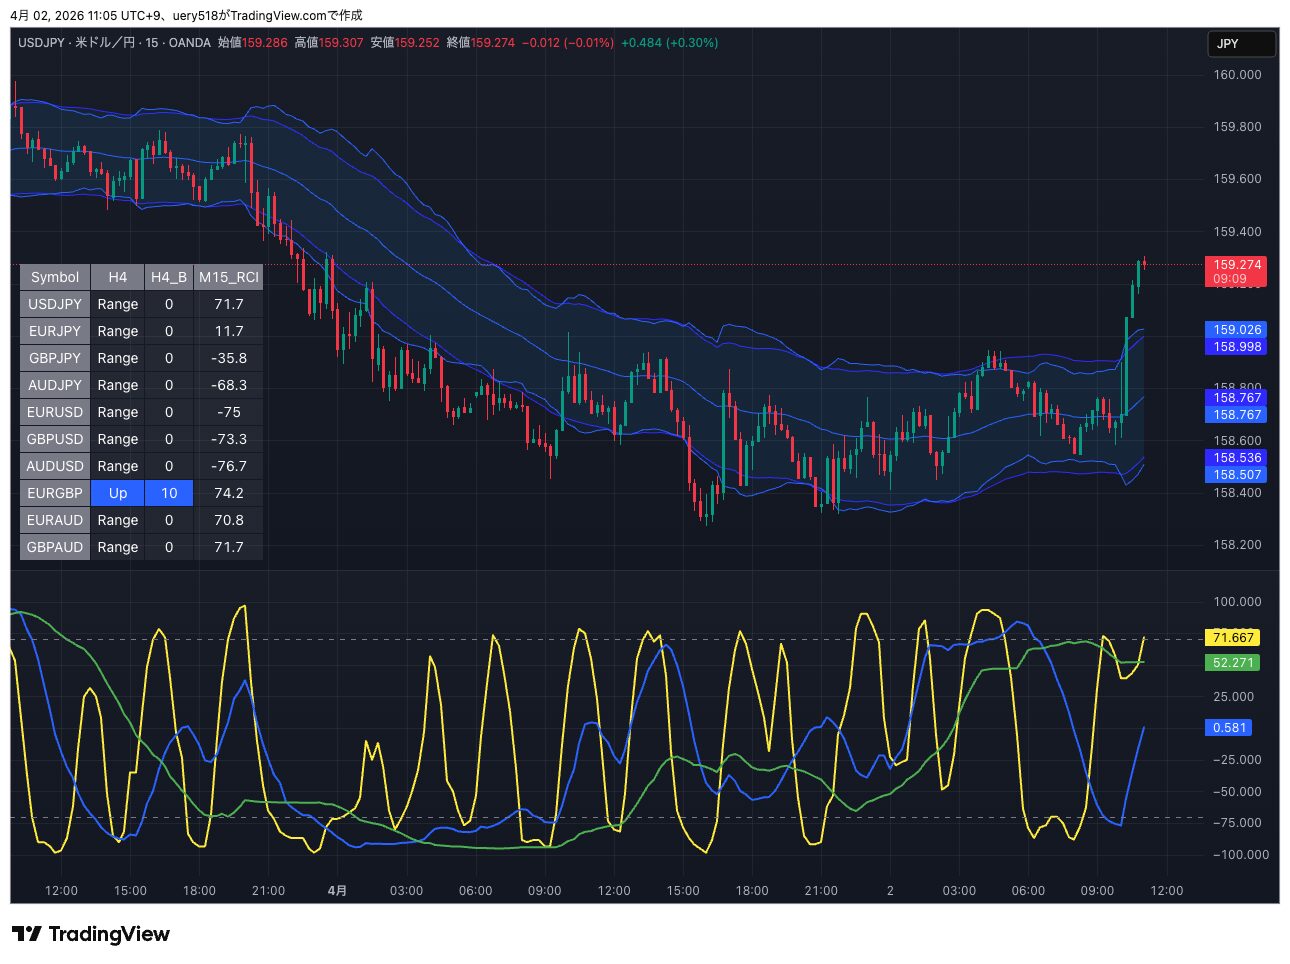Click the 21:00 label left of '4月'

tap(268, 890)
